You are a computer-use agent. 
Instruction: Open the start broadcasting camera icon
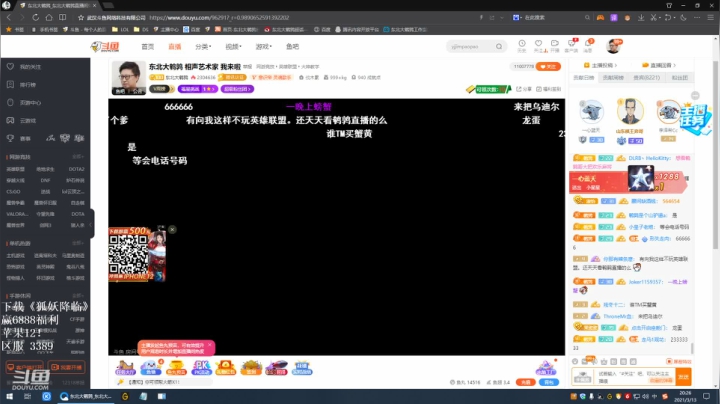click(x=555, y=45)
